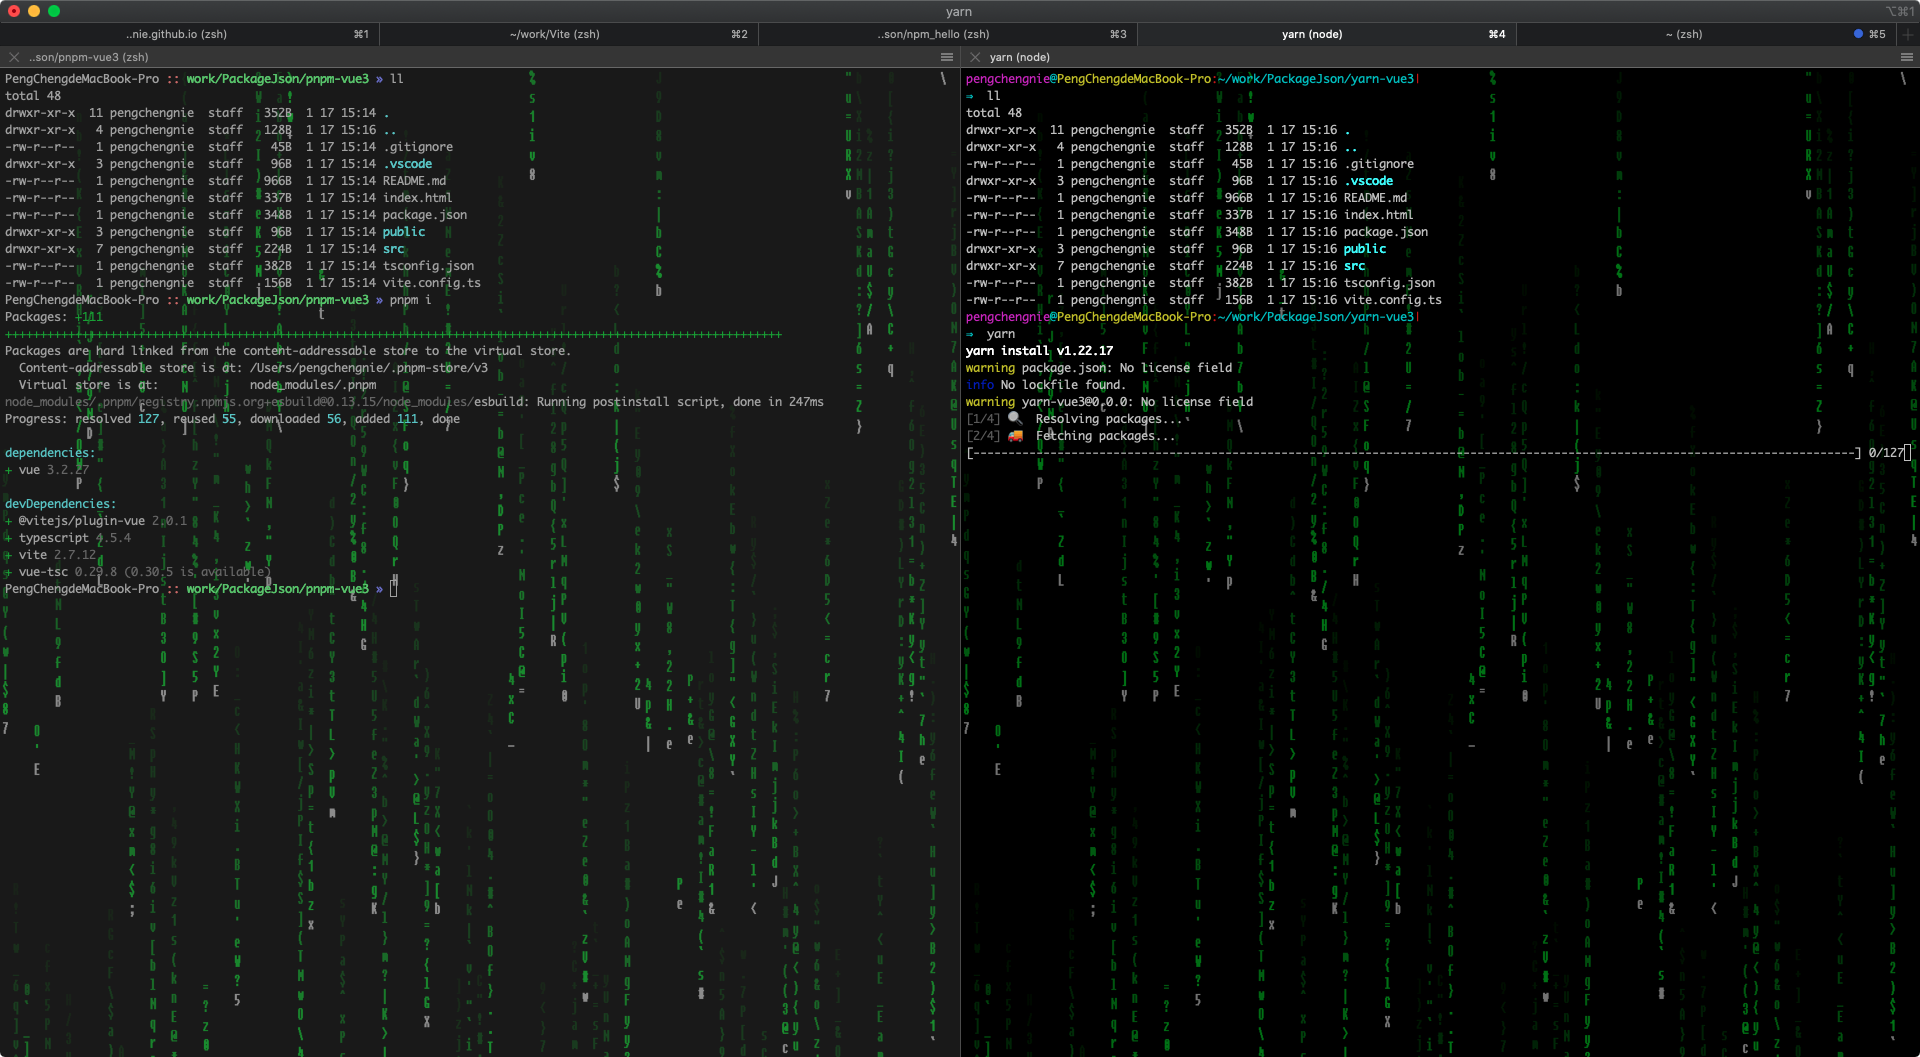Click the cursor at the pnpm-vue3 prompt

click(x=394, y=589)
